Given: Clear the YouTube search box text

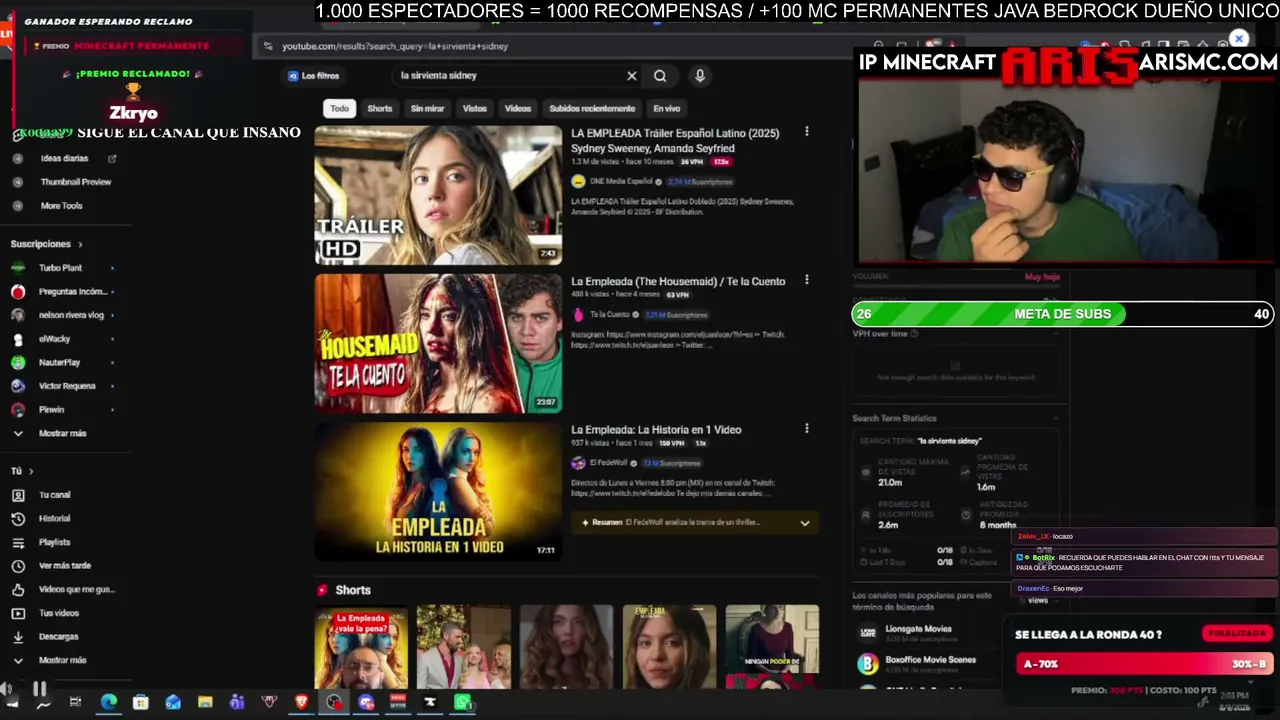Looking at the screenshot, I should tap(632, 76).
